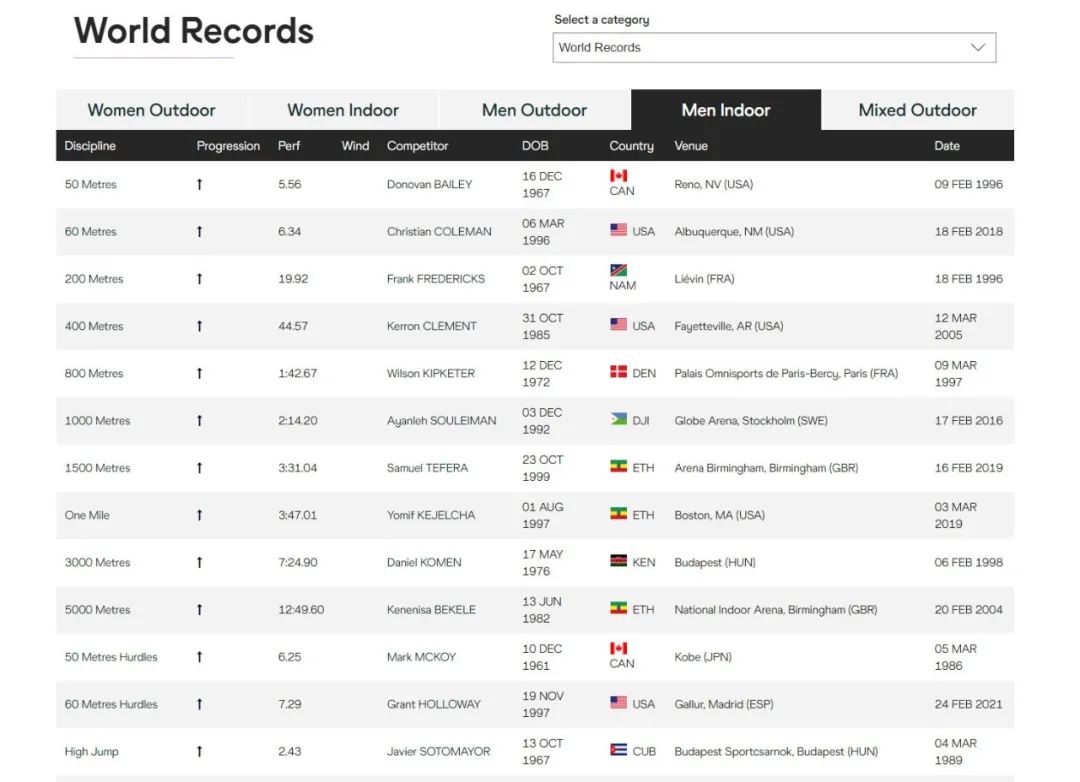
Task: Open progression arrow for 50 Metres row
Action: [199, 184]
